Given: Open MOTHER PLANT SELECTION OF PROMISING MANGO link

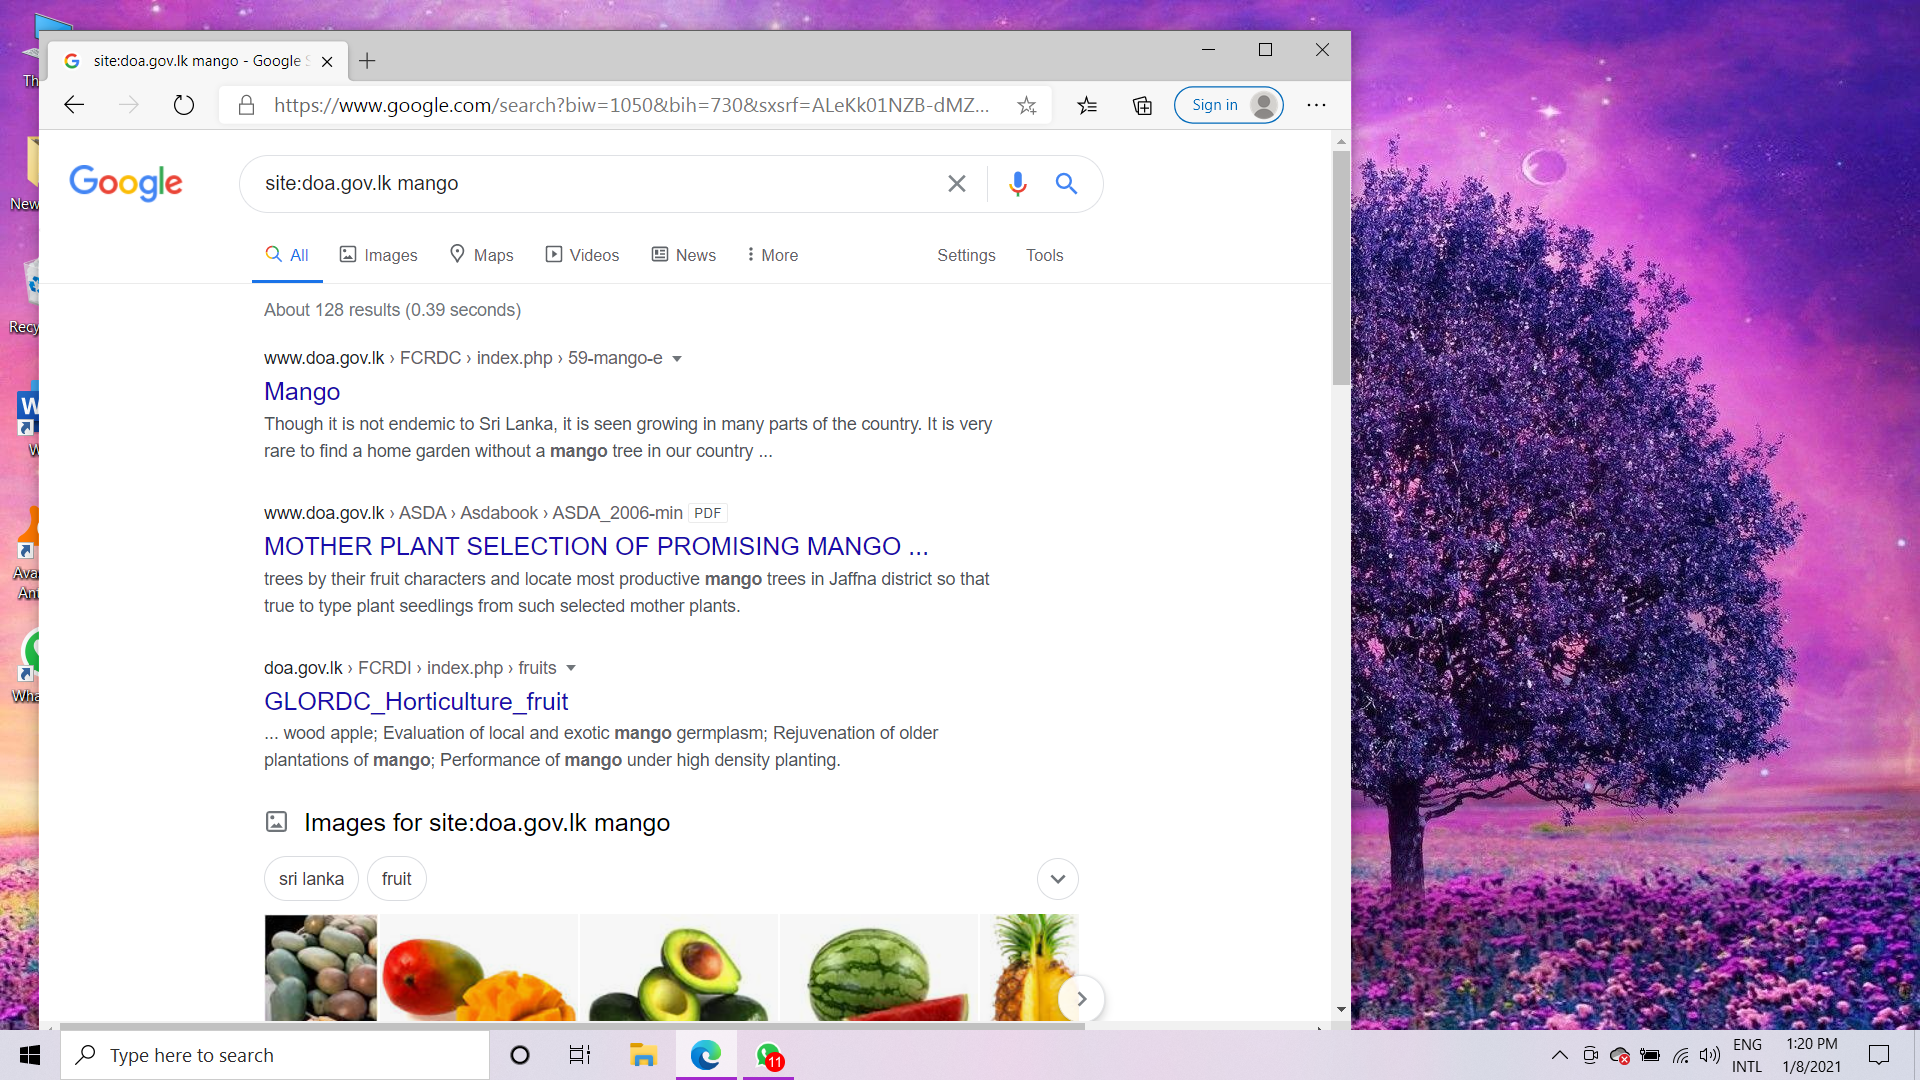Looking at the screenshot, I should 596,546.
